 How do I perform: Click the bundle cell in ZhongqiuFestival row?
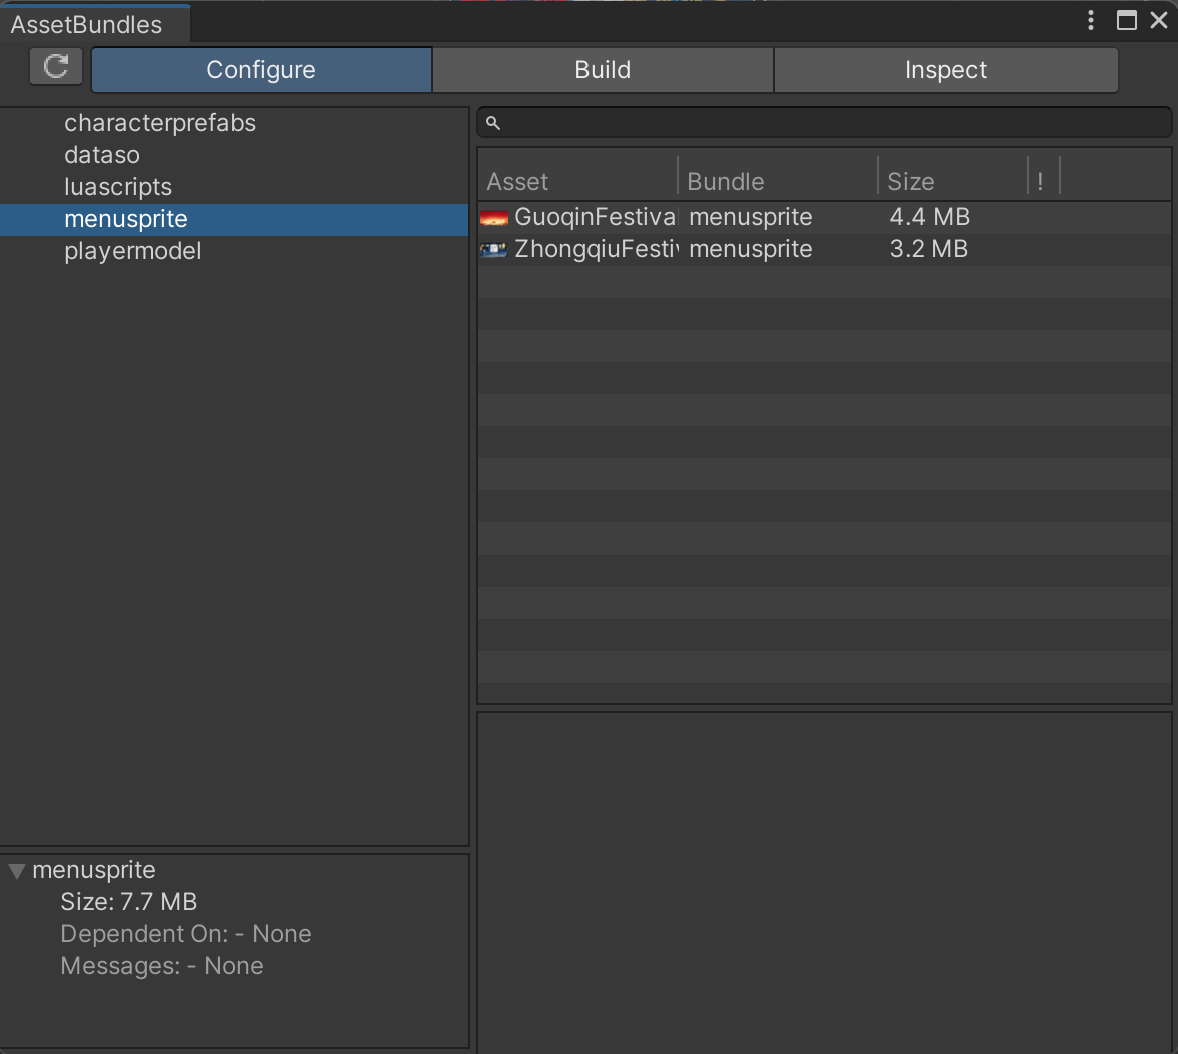(x=751, y=249)
